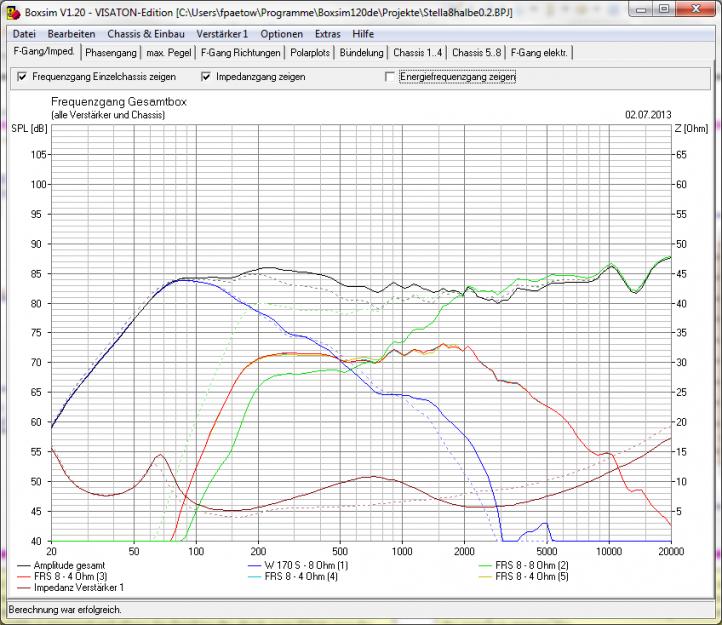Uncheck Frequenzgang Einzelchassis zeigen checkbox
Image resolution: width=722 pixels, height=625 pixels.
(22, 76)
